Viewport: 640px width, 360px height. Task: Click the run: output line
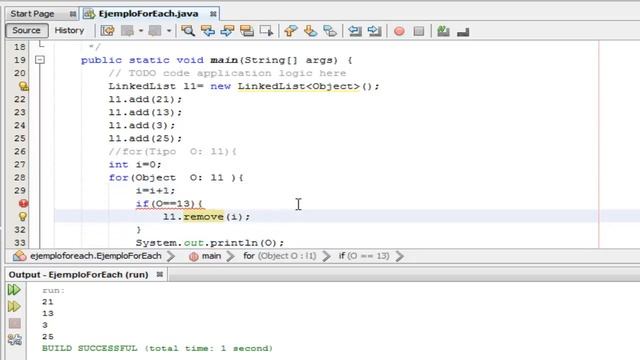53,291
